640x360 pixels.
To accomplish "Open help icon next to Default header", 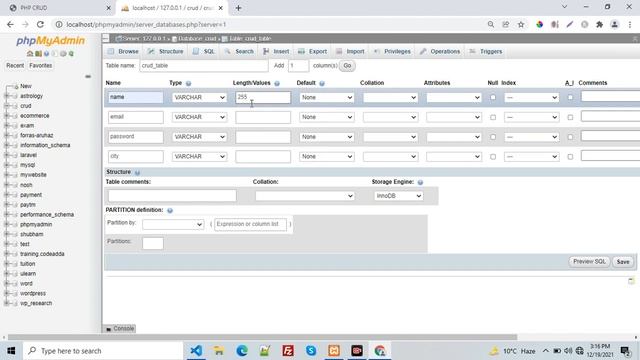I will (x=322, y=83).
